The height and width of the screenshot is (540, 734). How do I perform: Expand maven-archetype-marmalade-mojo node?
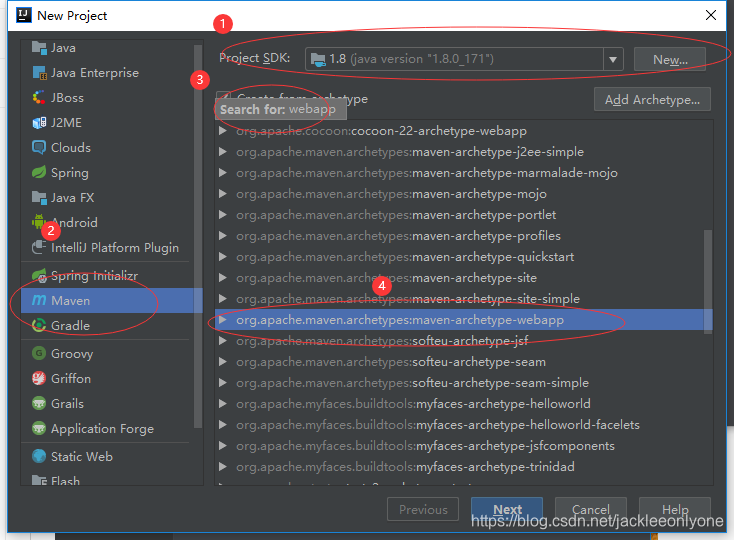(223, 173)
